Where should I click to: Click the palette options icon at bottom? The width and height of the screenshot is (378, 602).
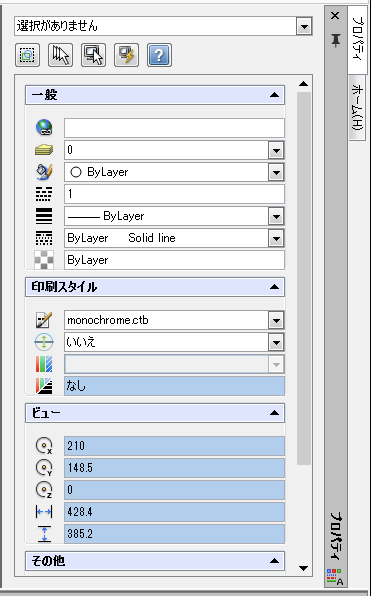(x=335, y=577)
